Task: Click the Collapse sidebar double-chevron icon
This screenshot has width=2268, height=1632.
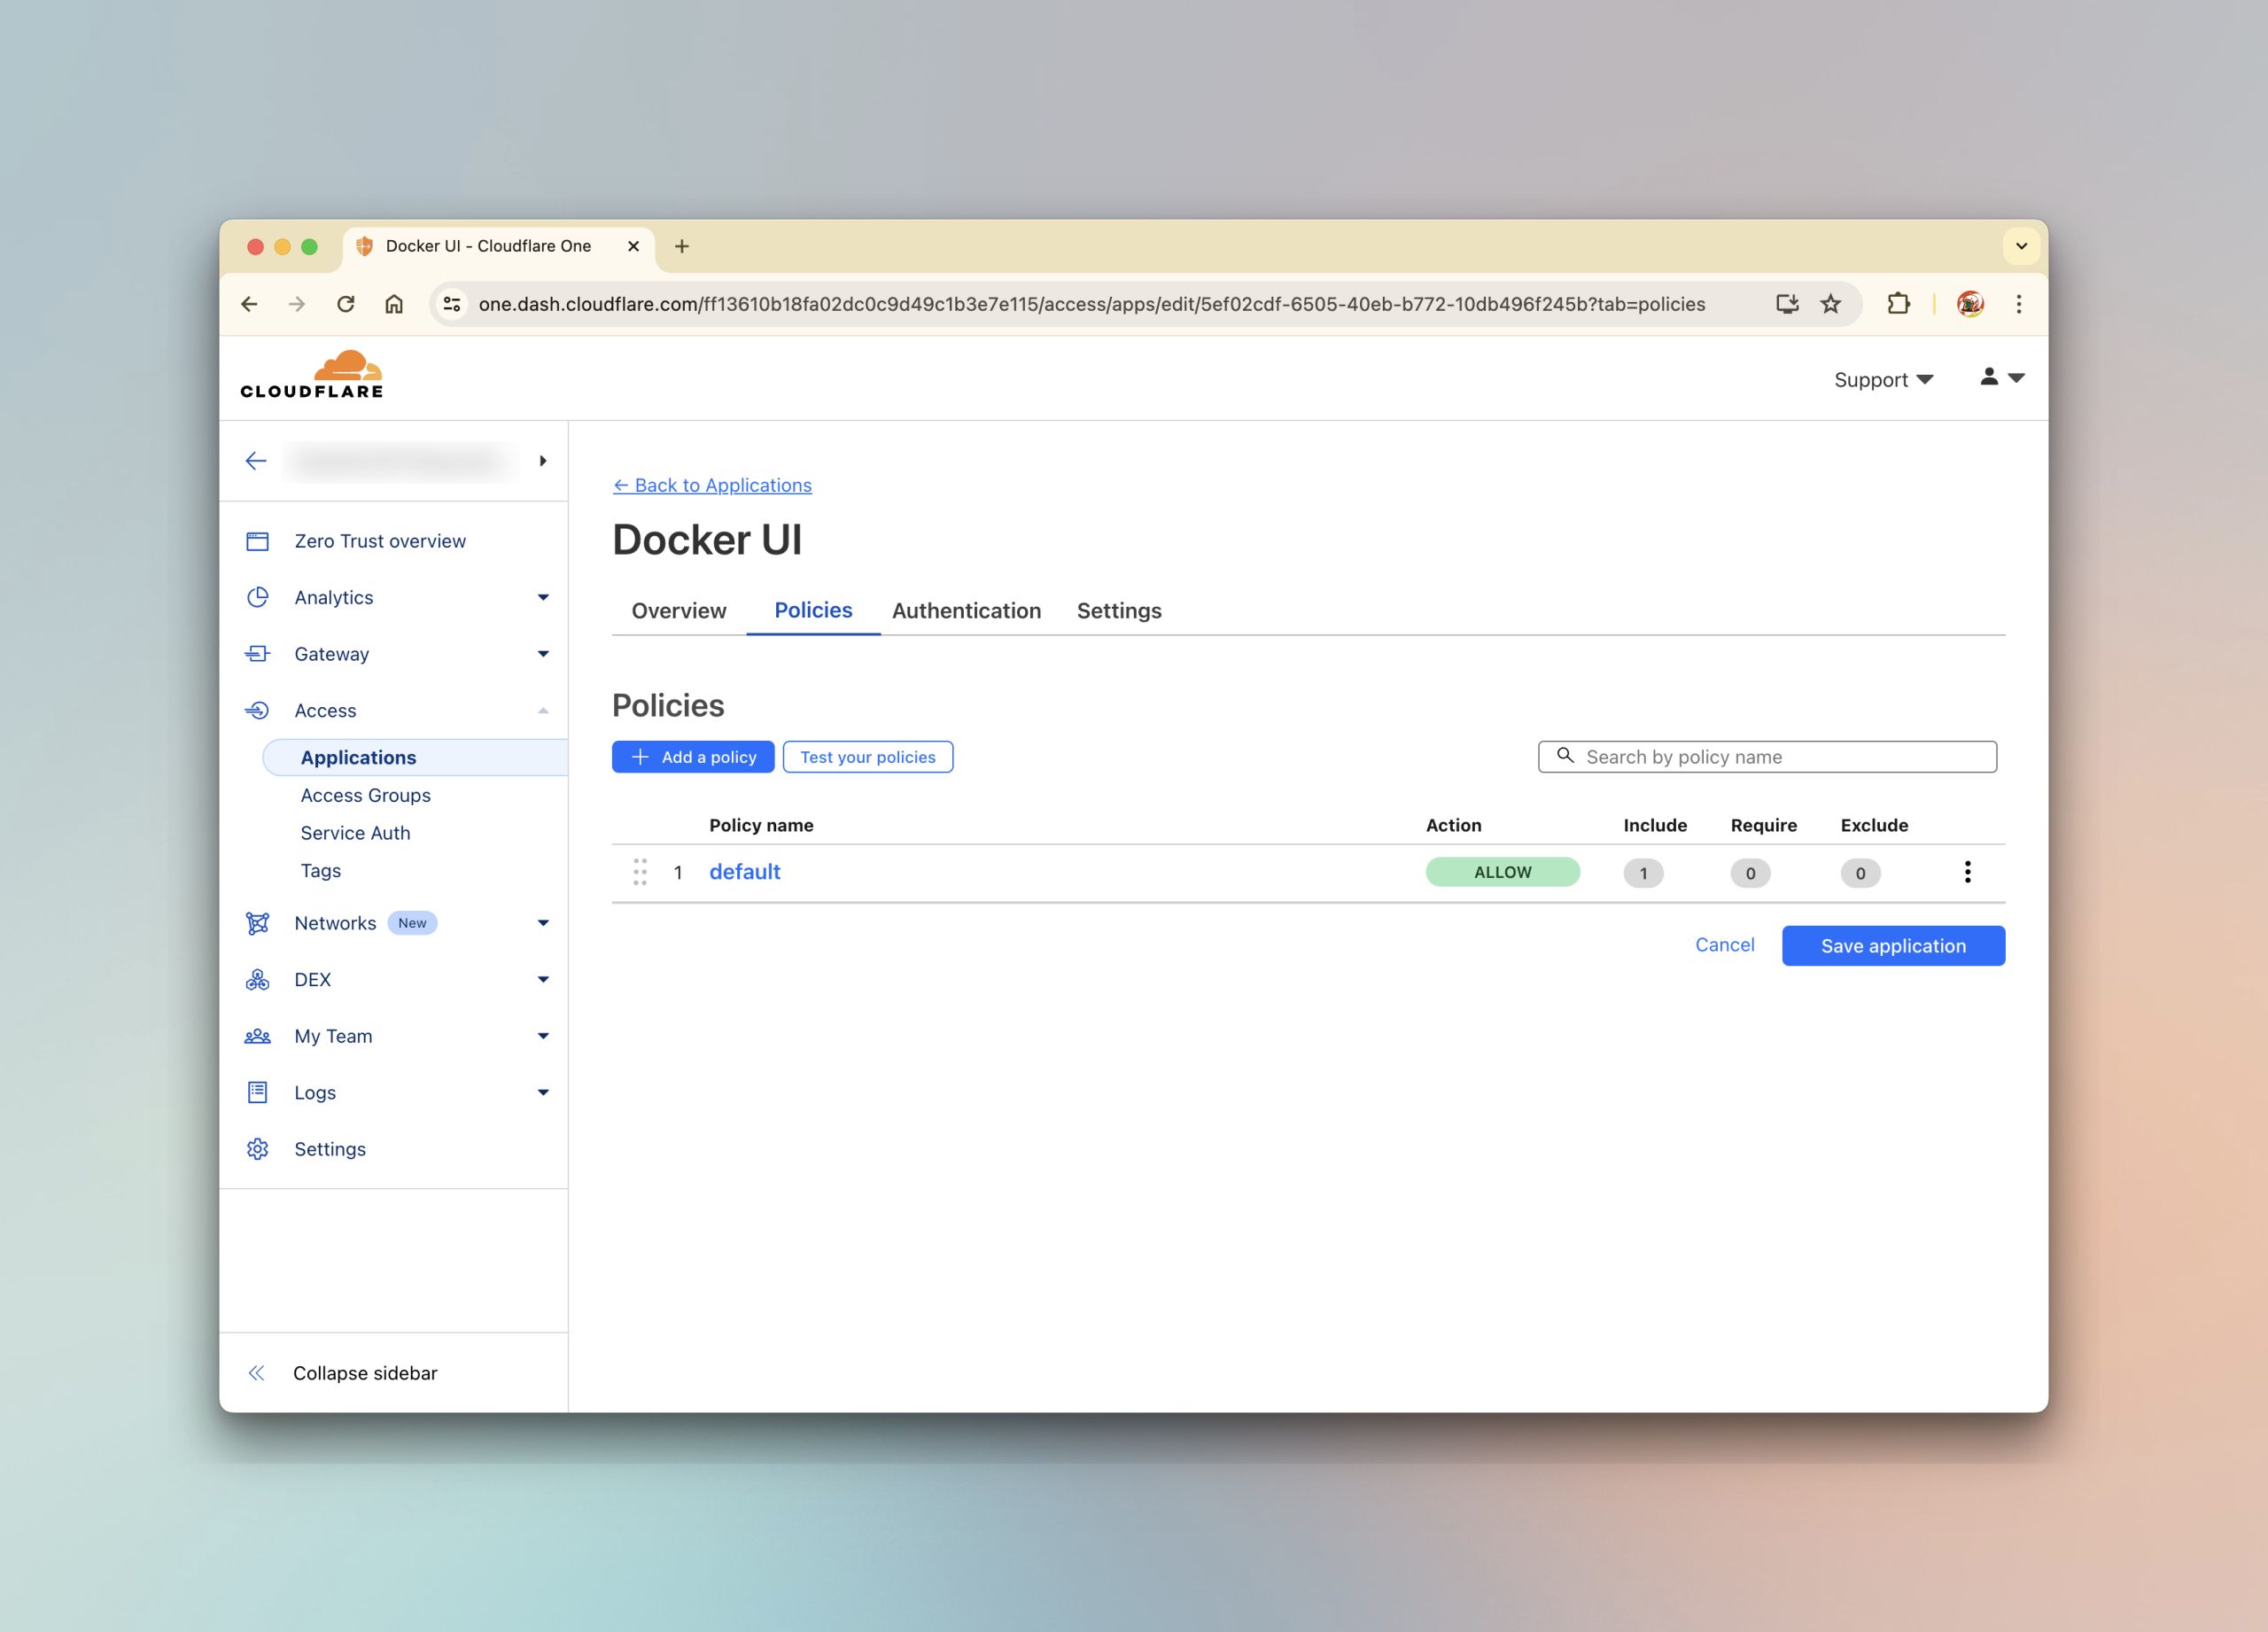Action: tap(256, 1373)
